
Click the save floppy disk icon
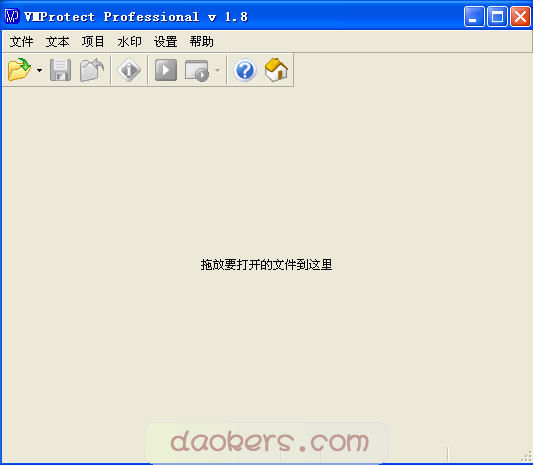click(61, 70)
